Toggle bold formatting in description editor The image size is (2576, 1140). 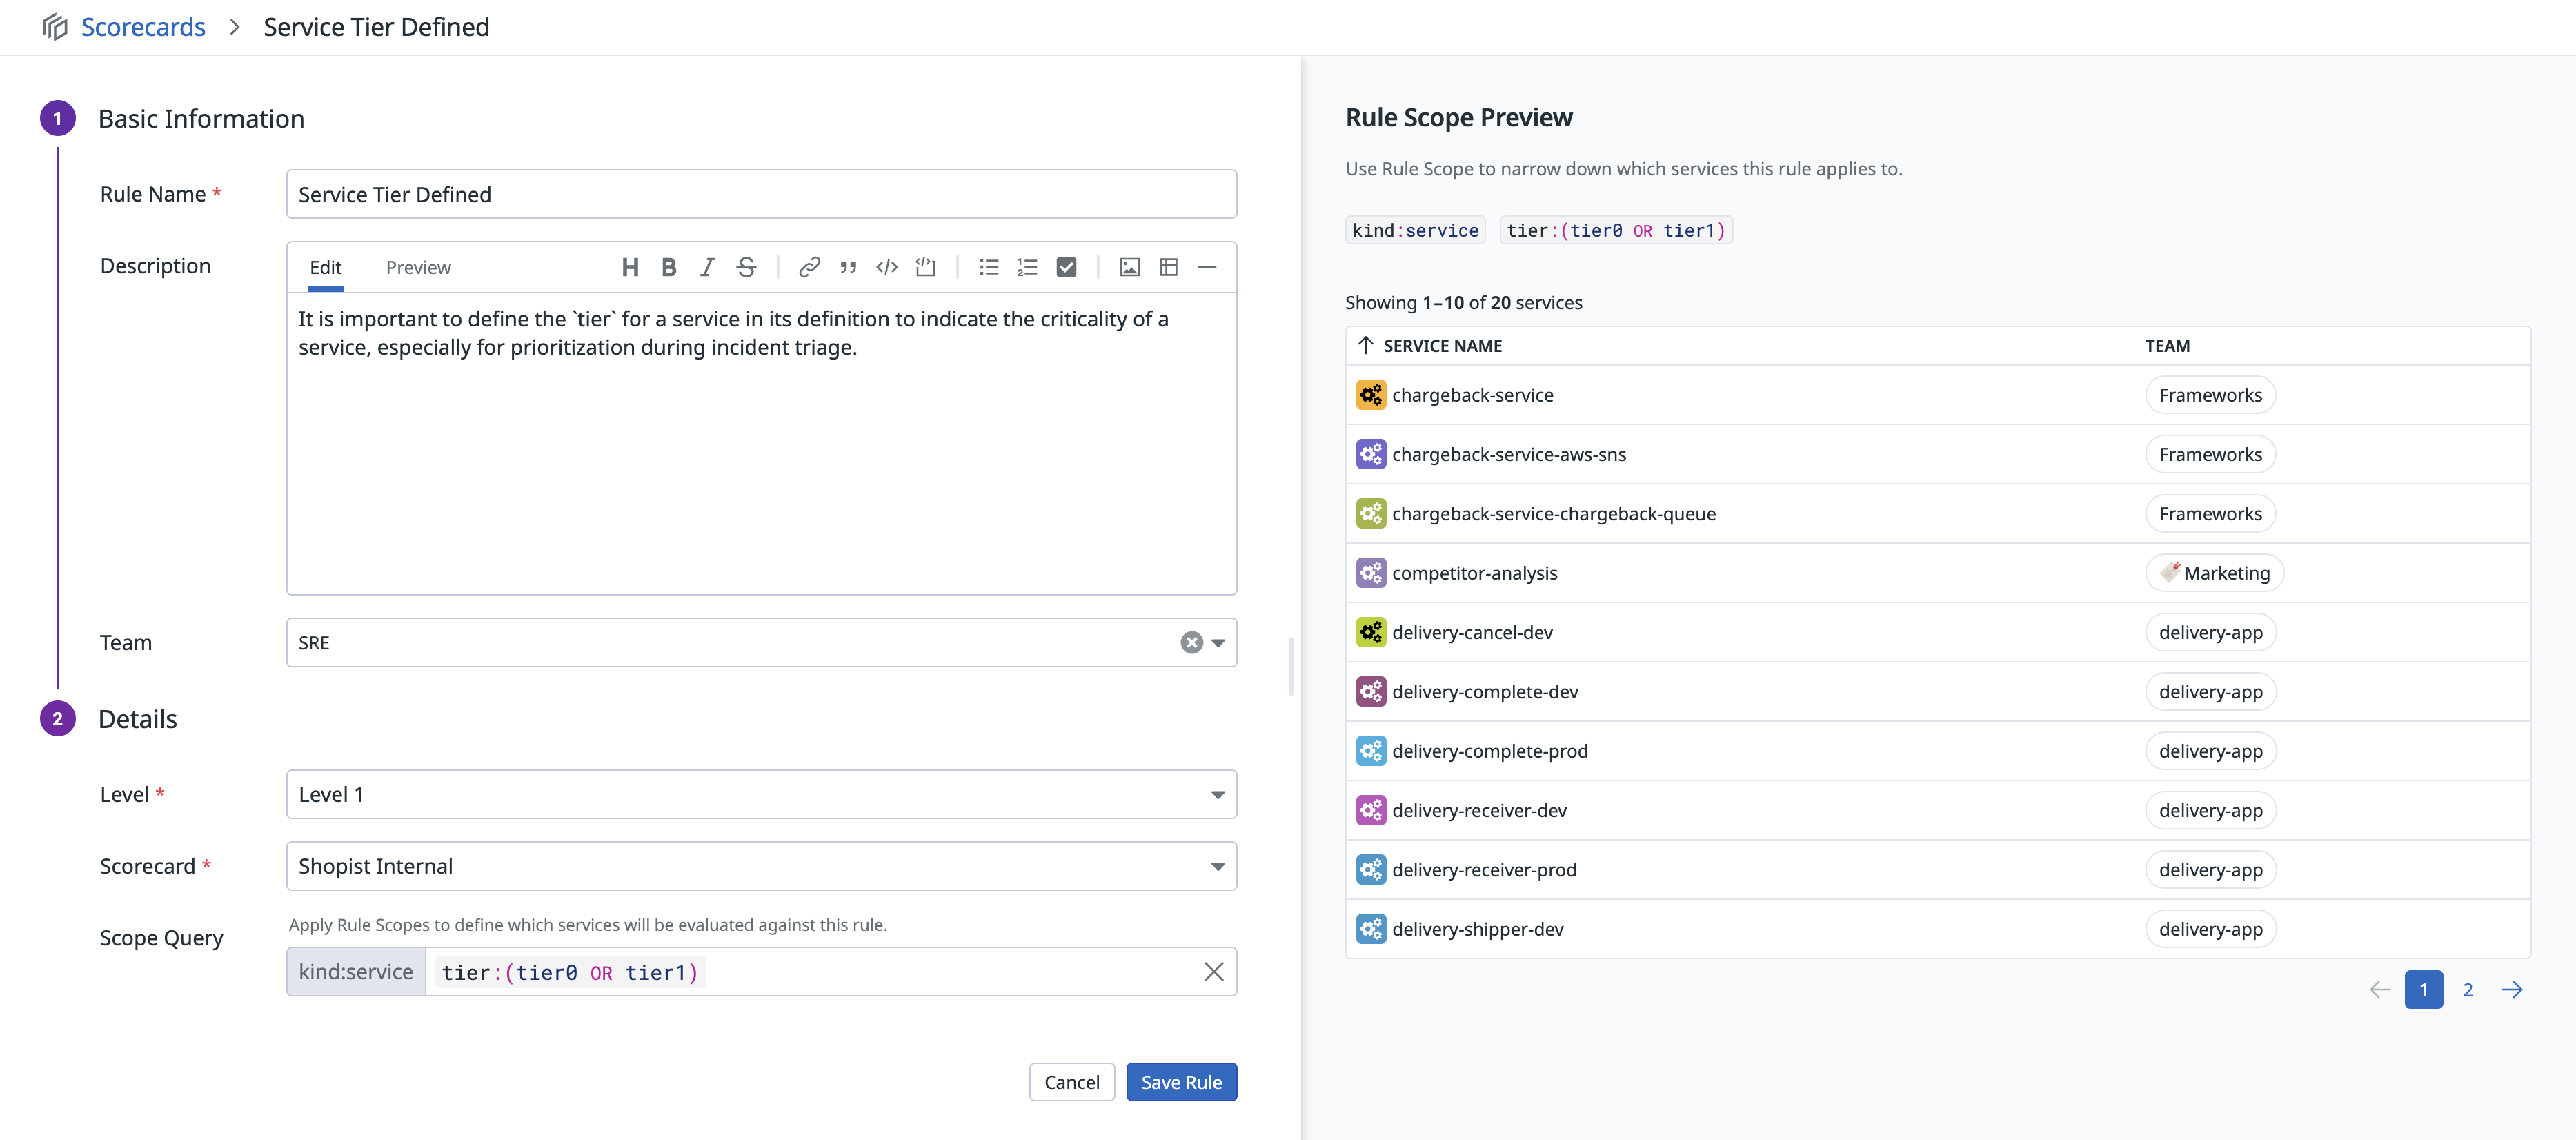tap(669, 267)
